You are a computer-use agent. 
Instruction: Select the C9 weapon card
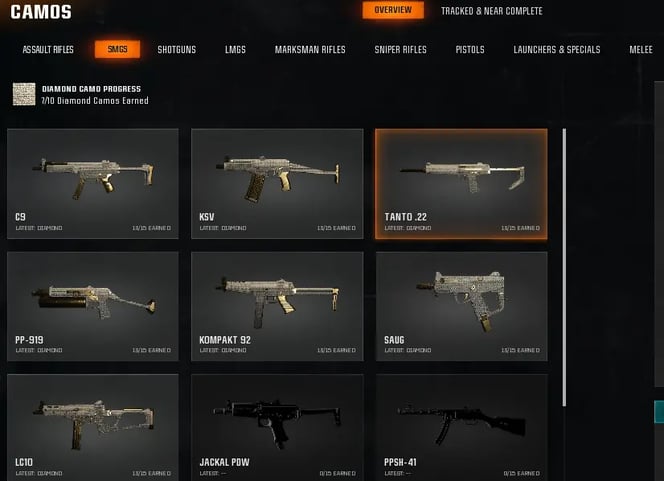point(93,184)
